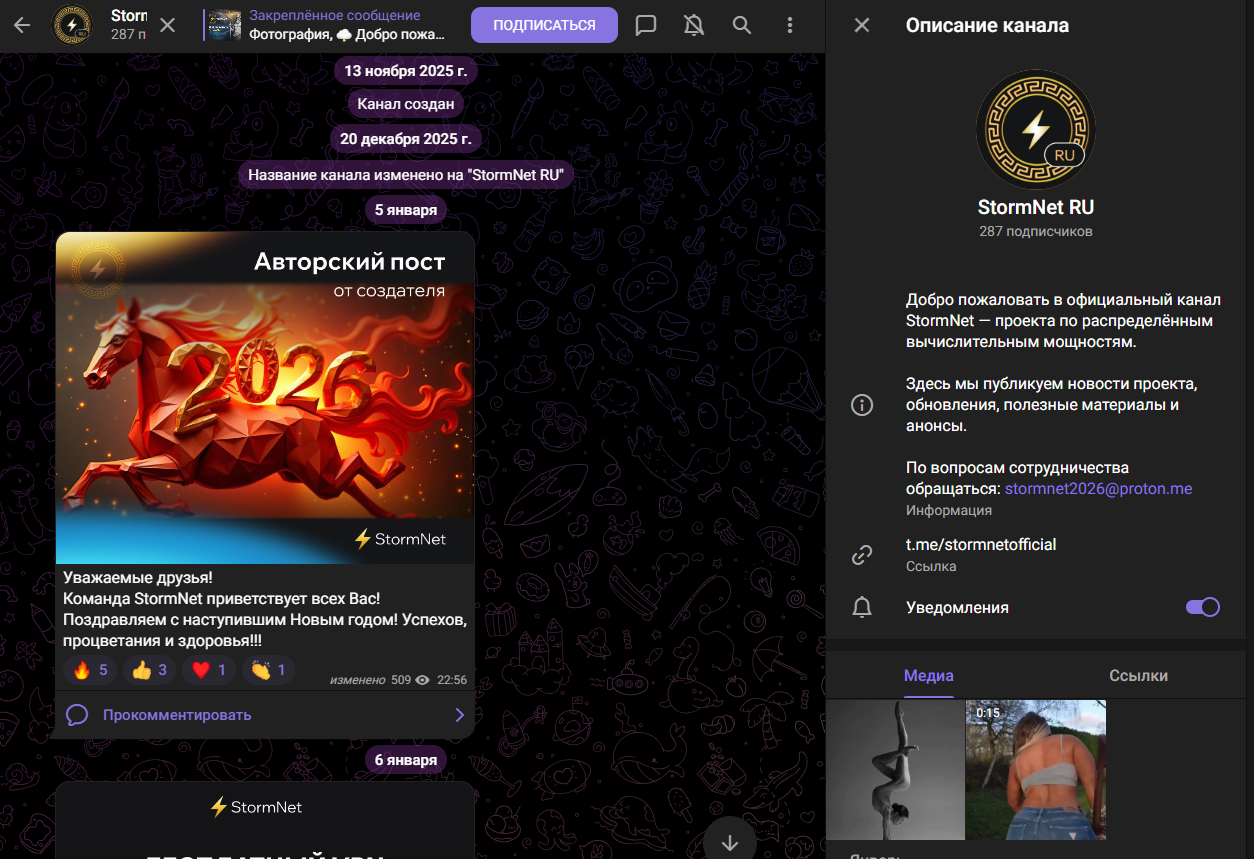The width and height of the screenshot is (1254, 859).
Task: Open the stormnet2026@proton.me email link
Action: tap(1098, 489)
